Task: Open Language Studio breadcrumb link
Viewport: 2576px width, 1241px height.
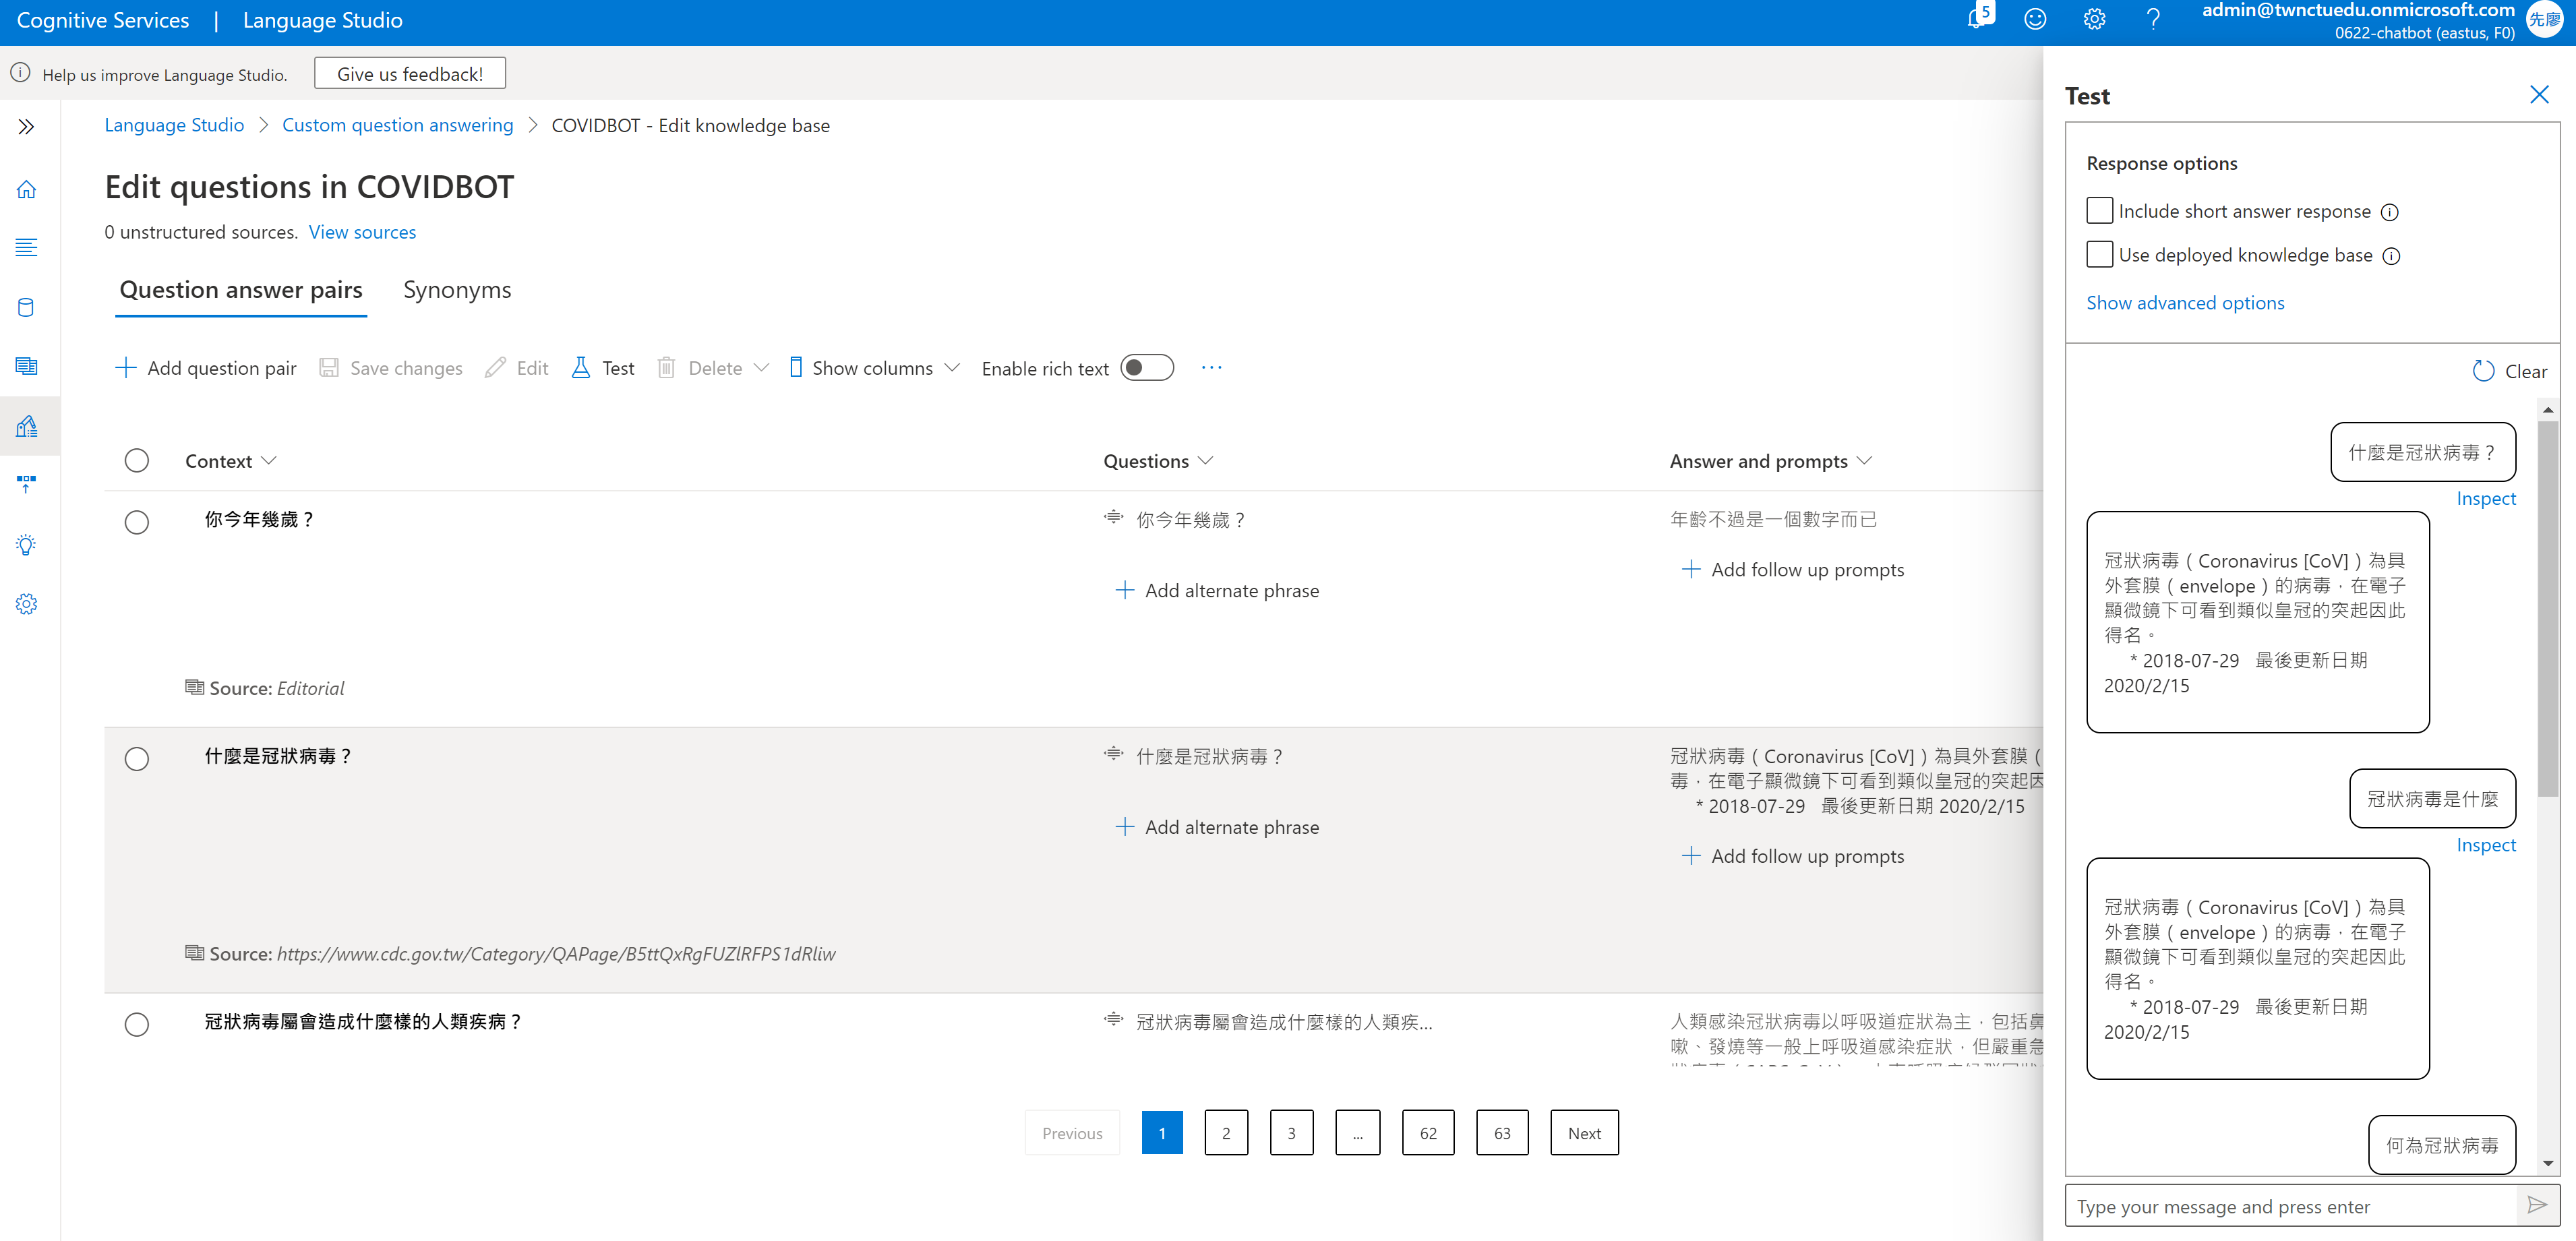Action: point(174,125)
